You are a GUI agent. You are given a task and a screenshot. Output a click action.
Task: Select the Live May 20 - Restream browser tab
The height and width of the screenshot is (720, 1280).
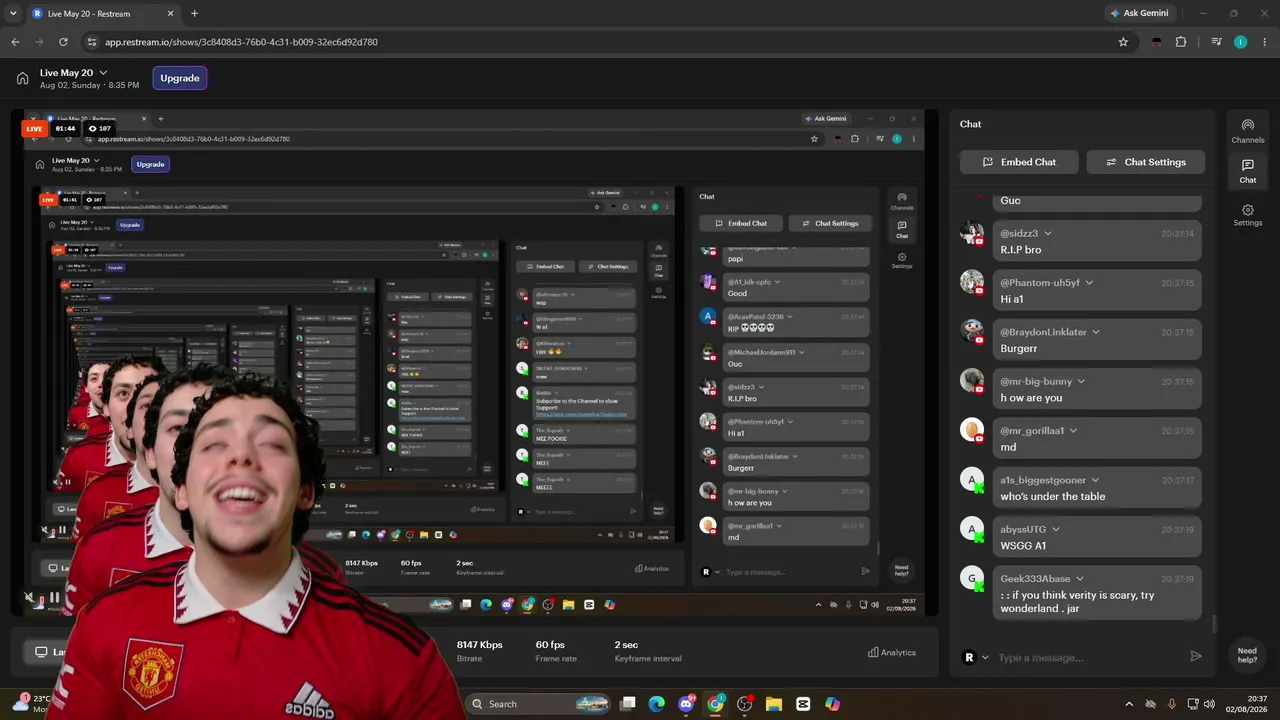[102, 14]
